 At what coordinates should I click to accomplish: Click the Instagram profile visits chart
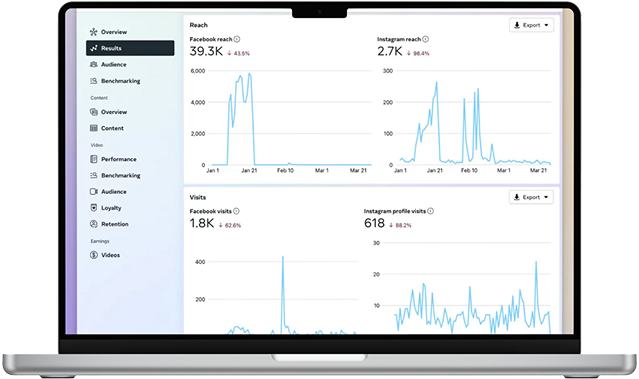(x=462, y=287)
